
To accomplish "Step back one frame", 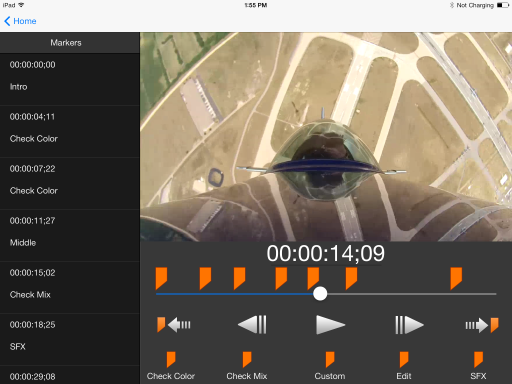I will coord(252,325).
